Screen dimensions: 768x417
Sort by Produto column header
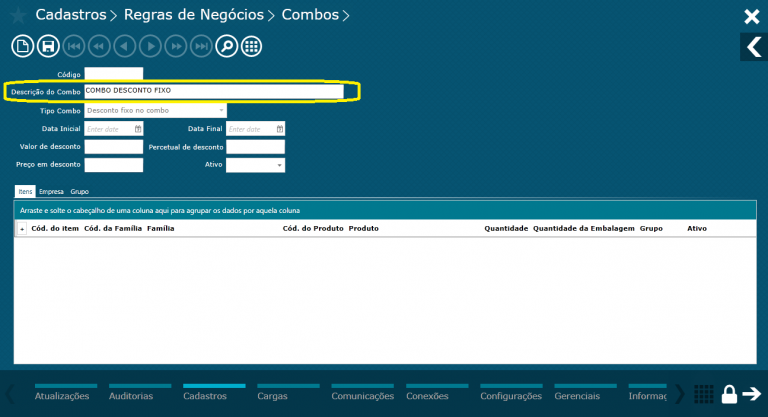(363, 228)
